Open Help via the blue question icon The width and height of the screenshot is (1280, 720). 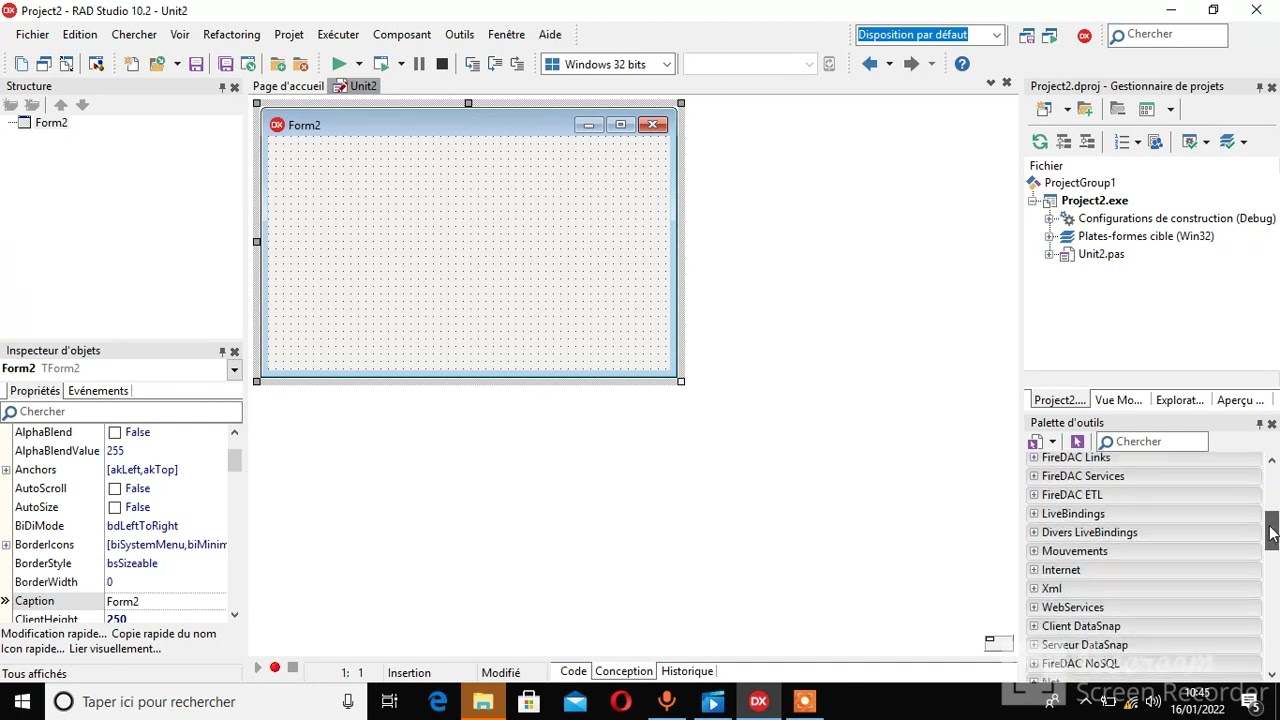coord(962,64)
